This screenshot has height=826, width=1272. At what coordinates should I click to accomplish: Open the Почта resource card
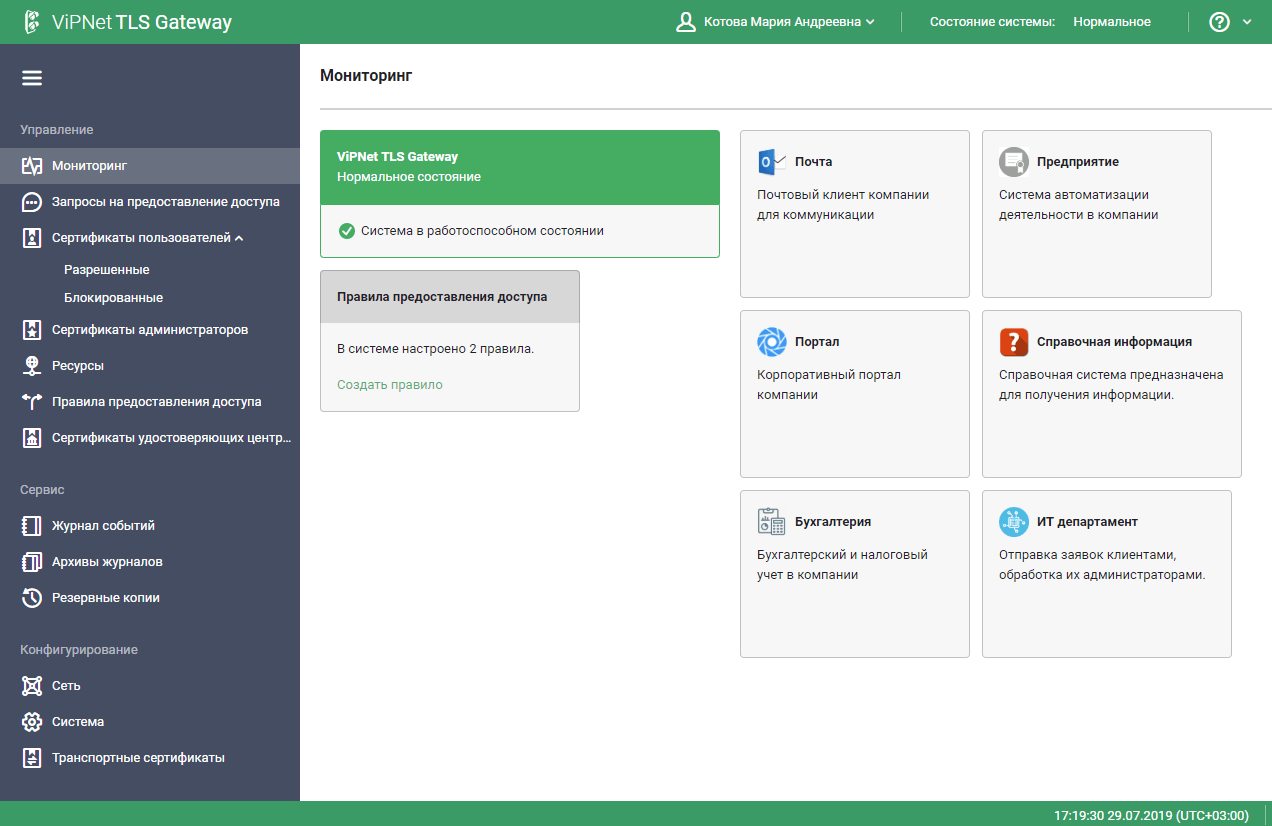pos(855,214)
